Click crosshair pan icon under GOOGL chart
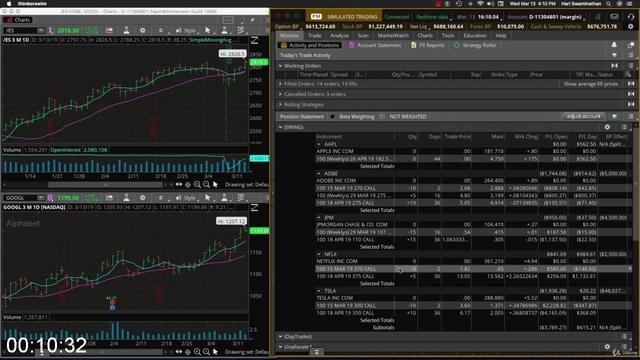The height and width of the screenshot is (360, 640). tap(188, 351)
